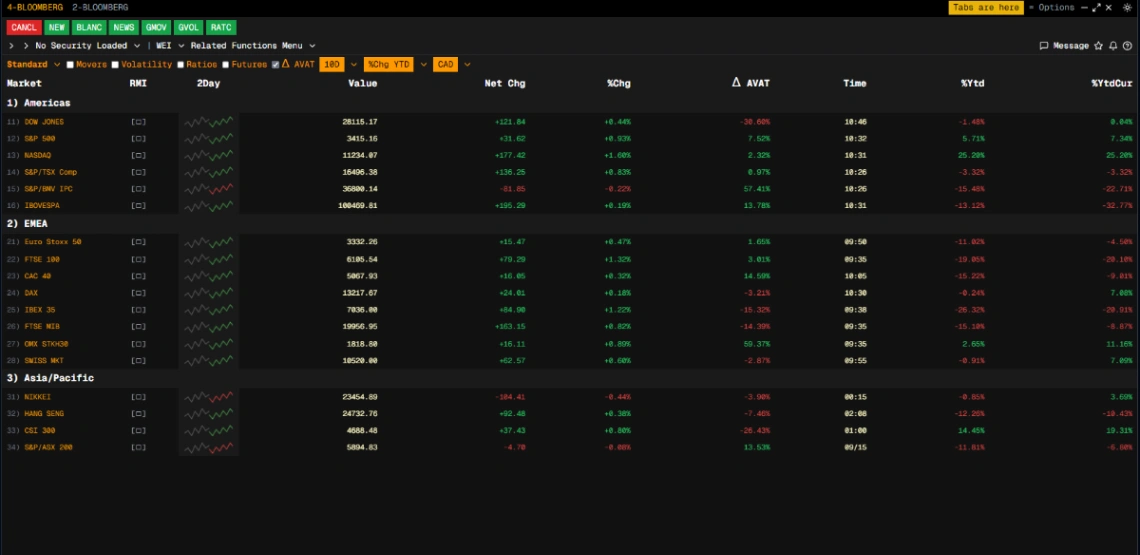Click the BLANC button
Image resolution: width=1140 pixels, height=555 pixels.
coord(89,28)
